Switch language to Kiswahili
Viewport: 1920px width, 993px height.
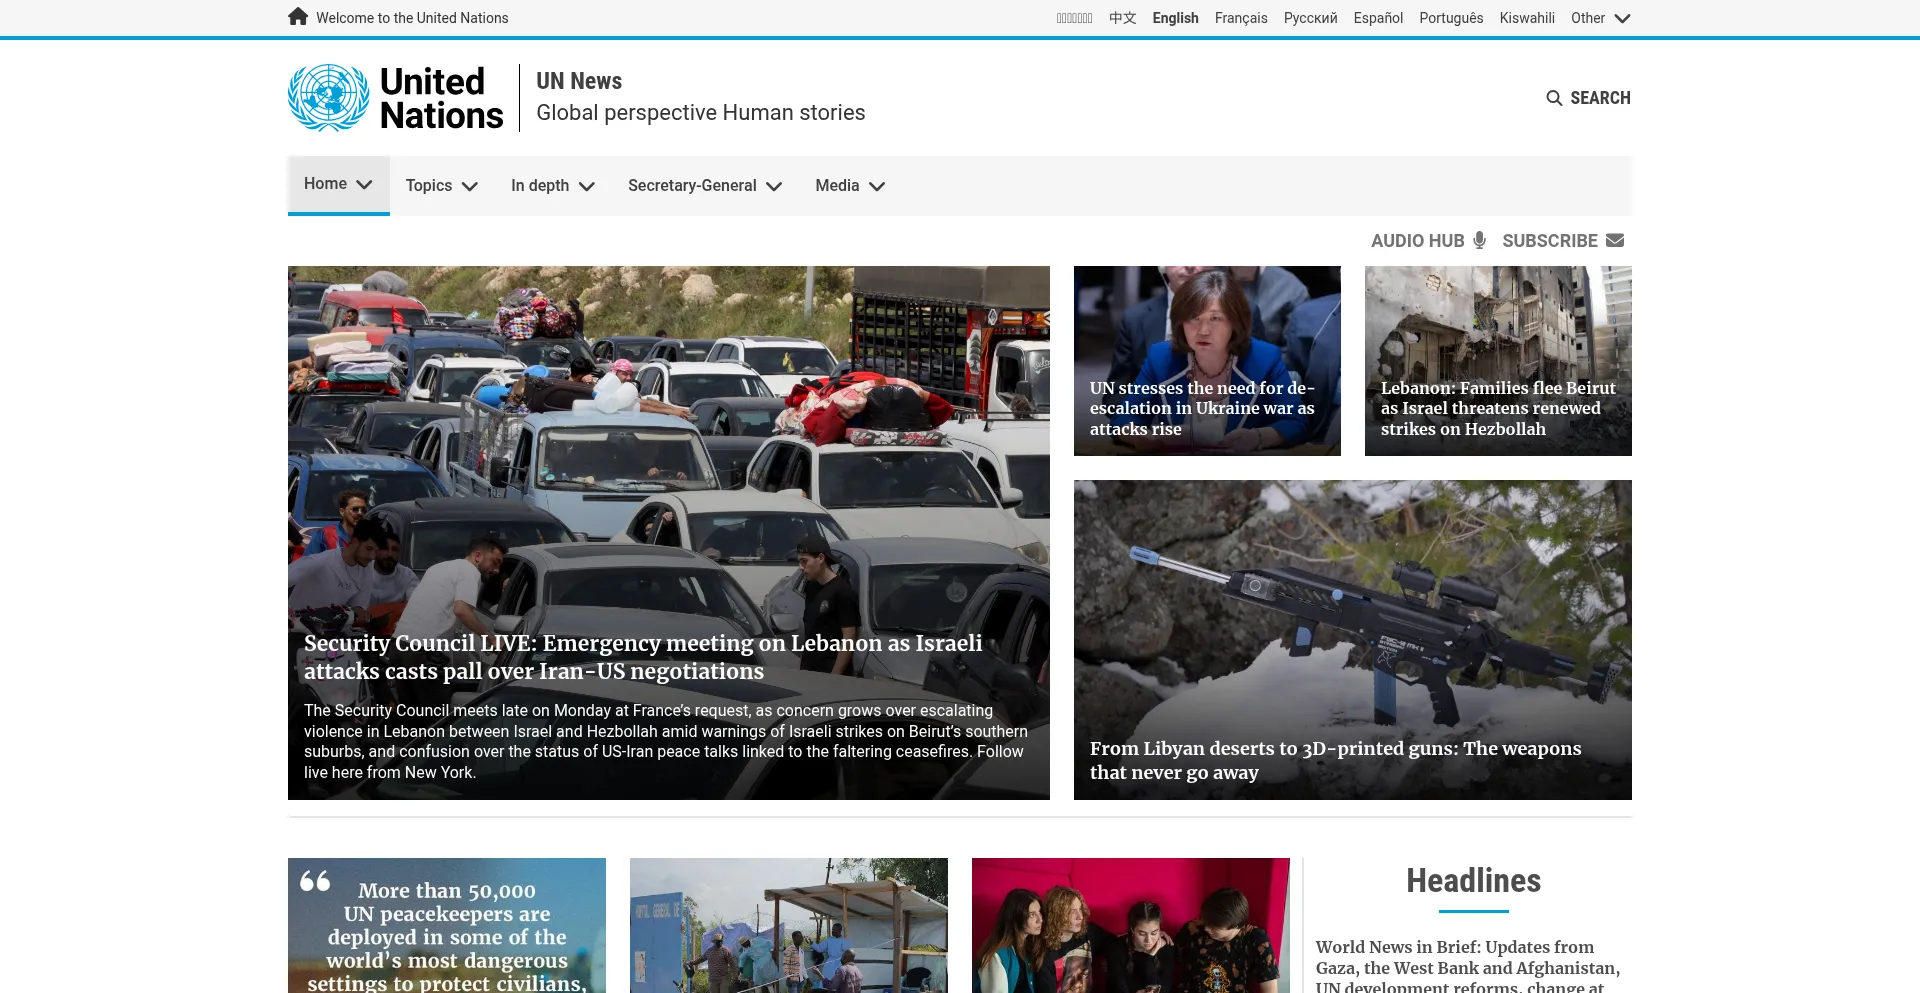click(x=1527, y=18)
